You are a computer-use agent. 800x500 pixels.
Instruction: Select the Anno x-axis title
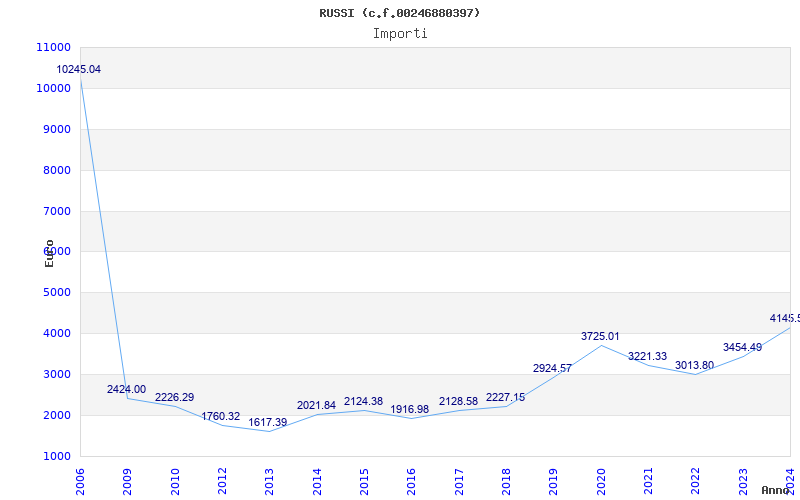click(x=776, y=490)
